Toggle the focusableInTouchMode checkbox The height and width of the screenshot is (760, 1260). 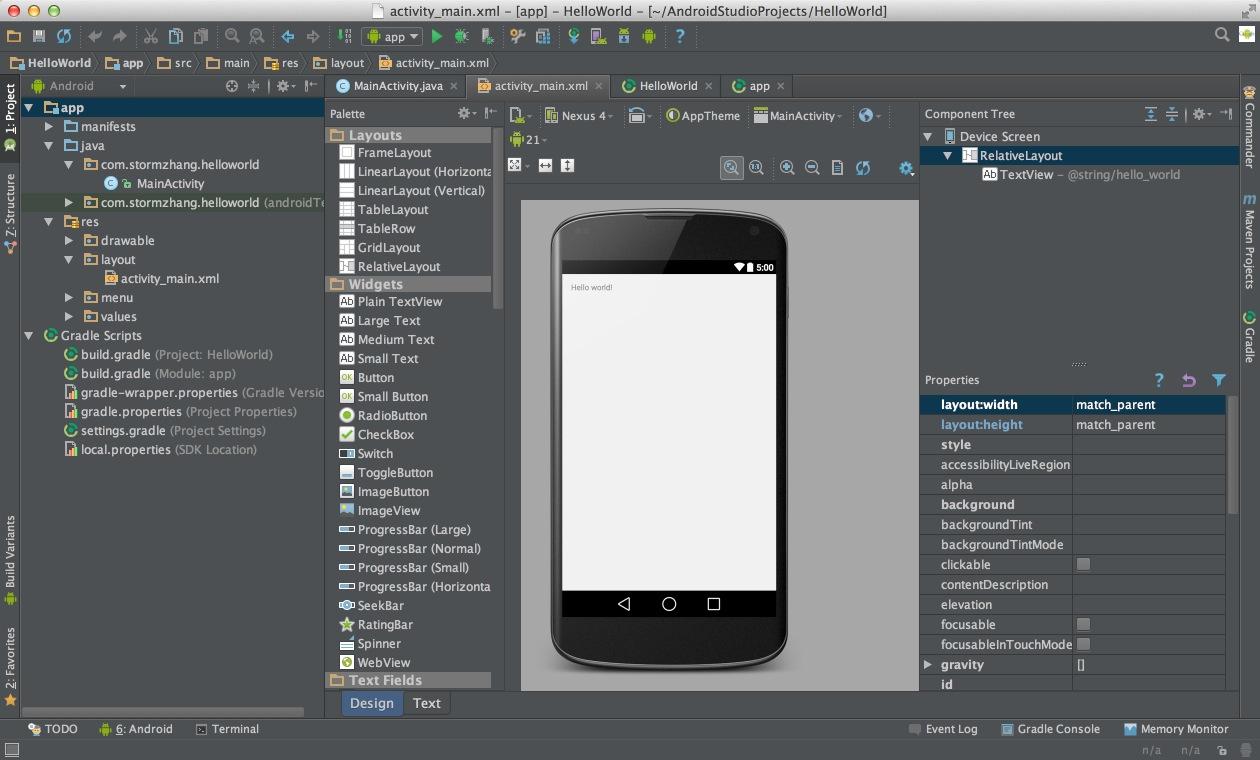1084,644
